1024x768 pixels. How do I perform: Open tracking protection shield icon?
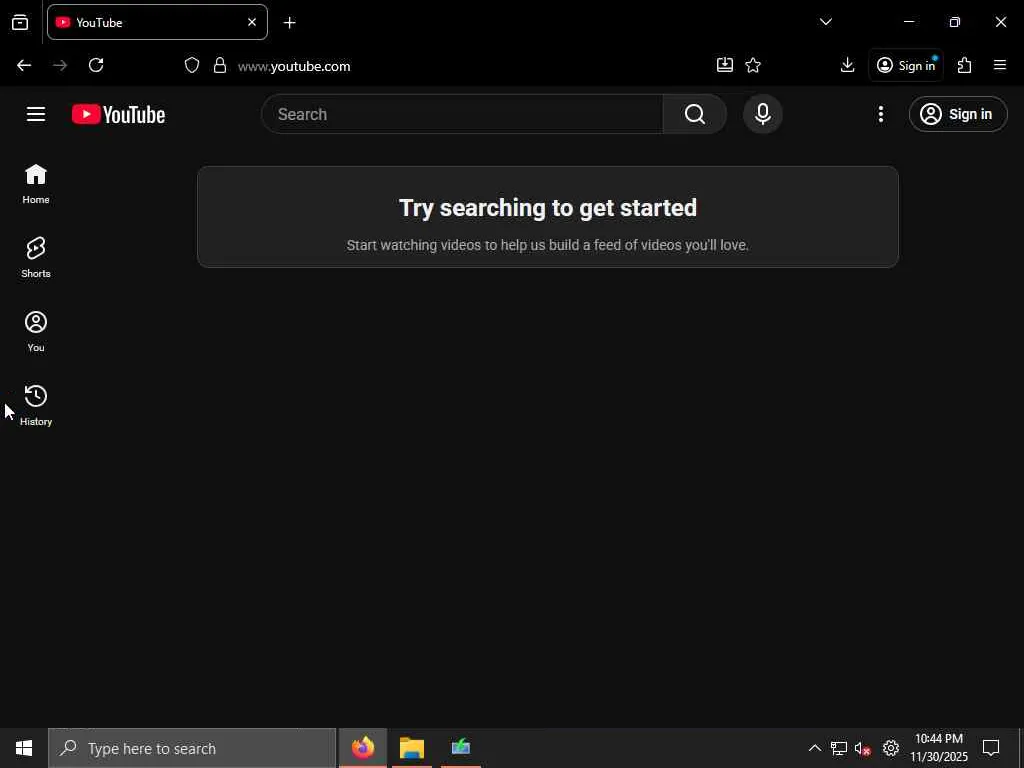pos(191,65)
